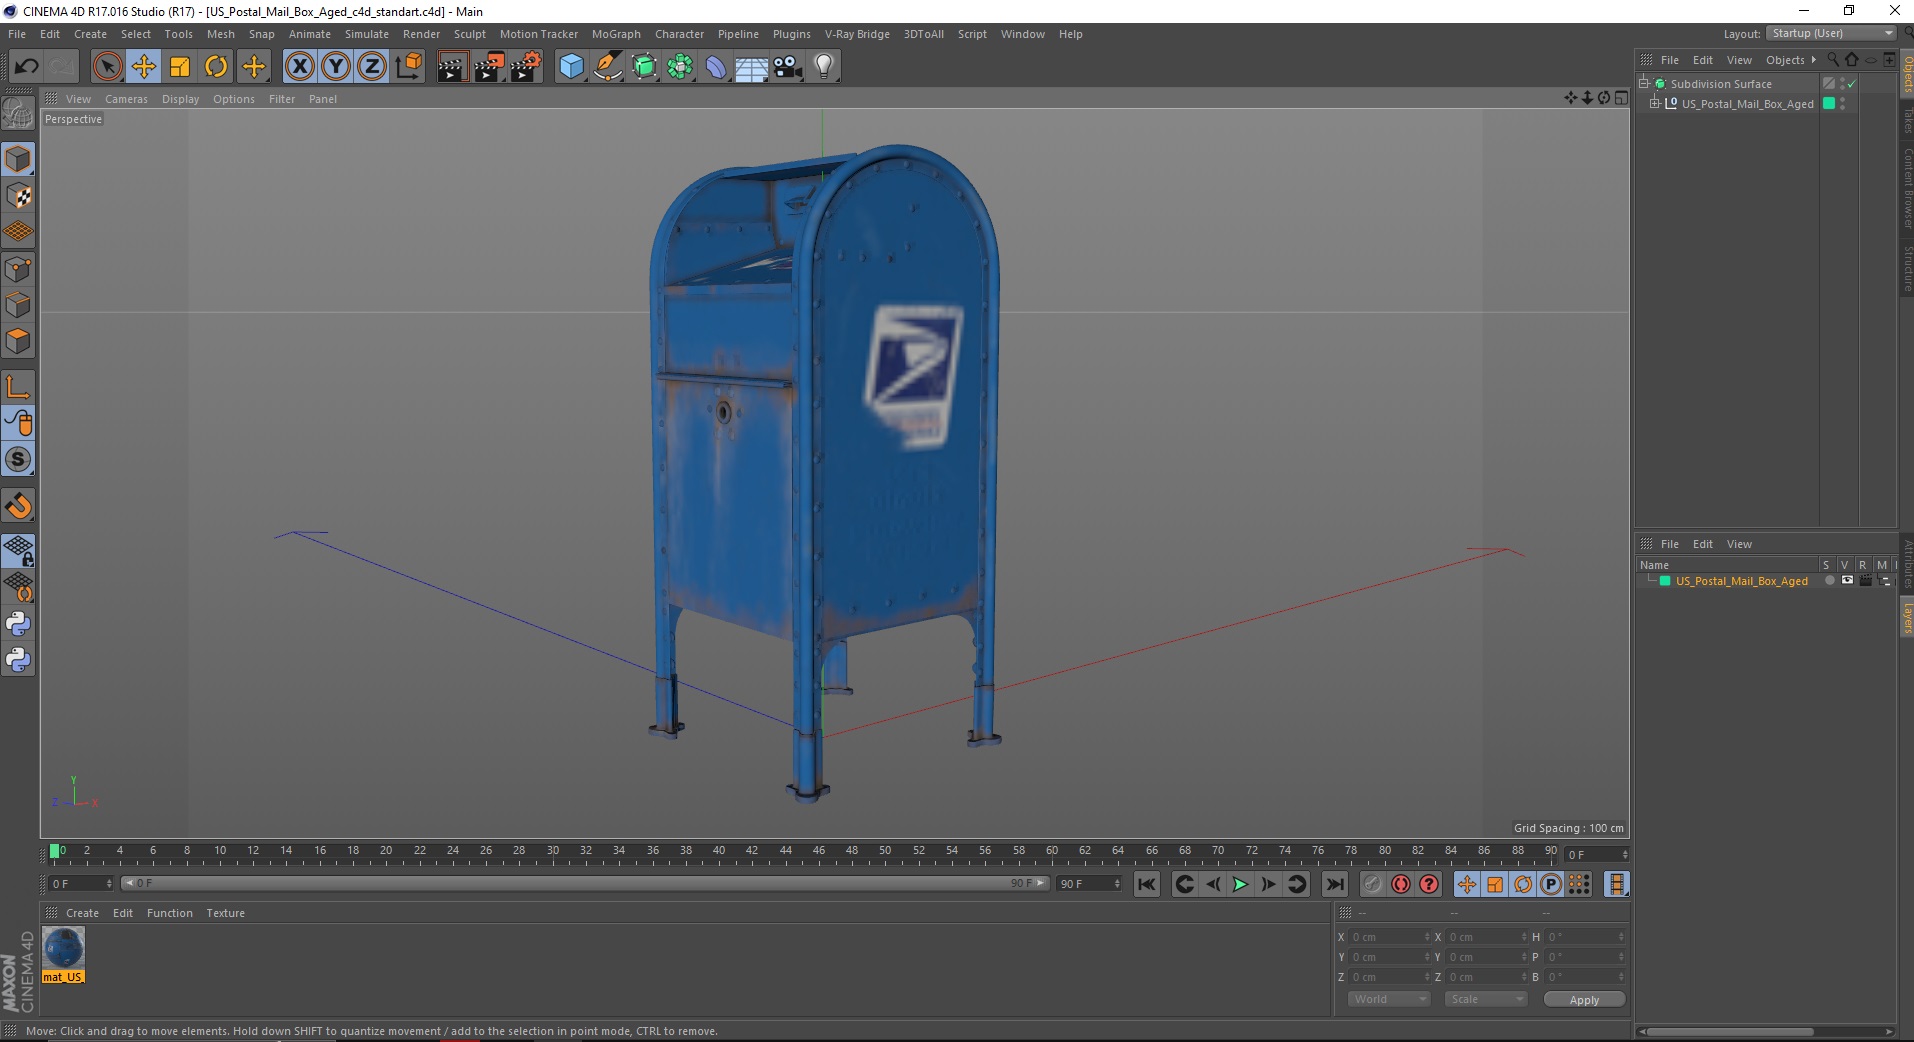Open material manager Texture menu
The width and height of the screenshot is (1914, 1042).
(x=226, y=913)
